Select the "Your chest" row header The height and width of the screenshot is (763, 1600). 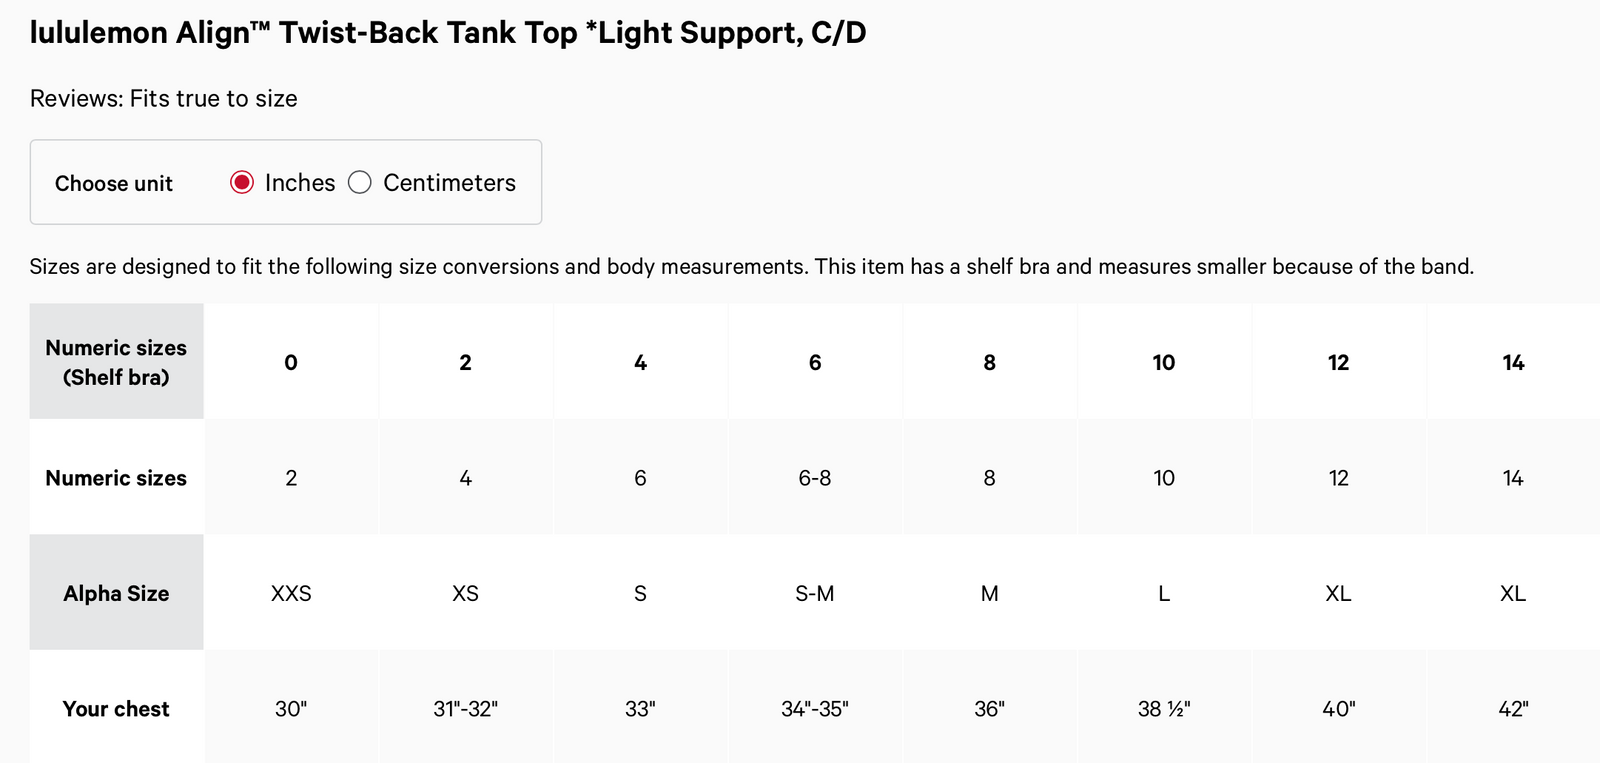(x=116, y=709)
